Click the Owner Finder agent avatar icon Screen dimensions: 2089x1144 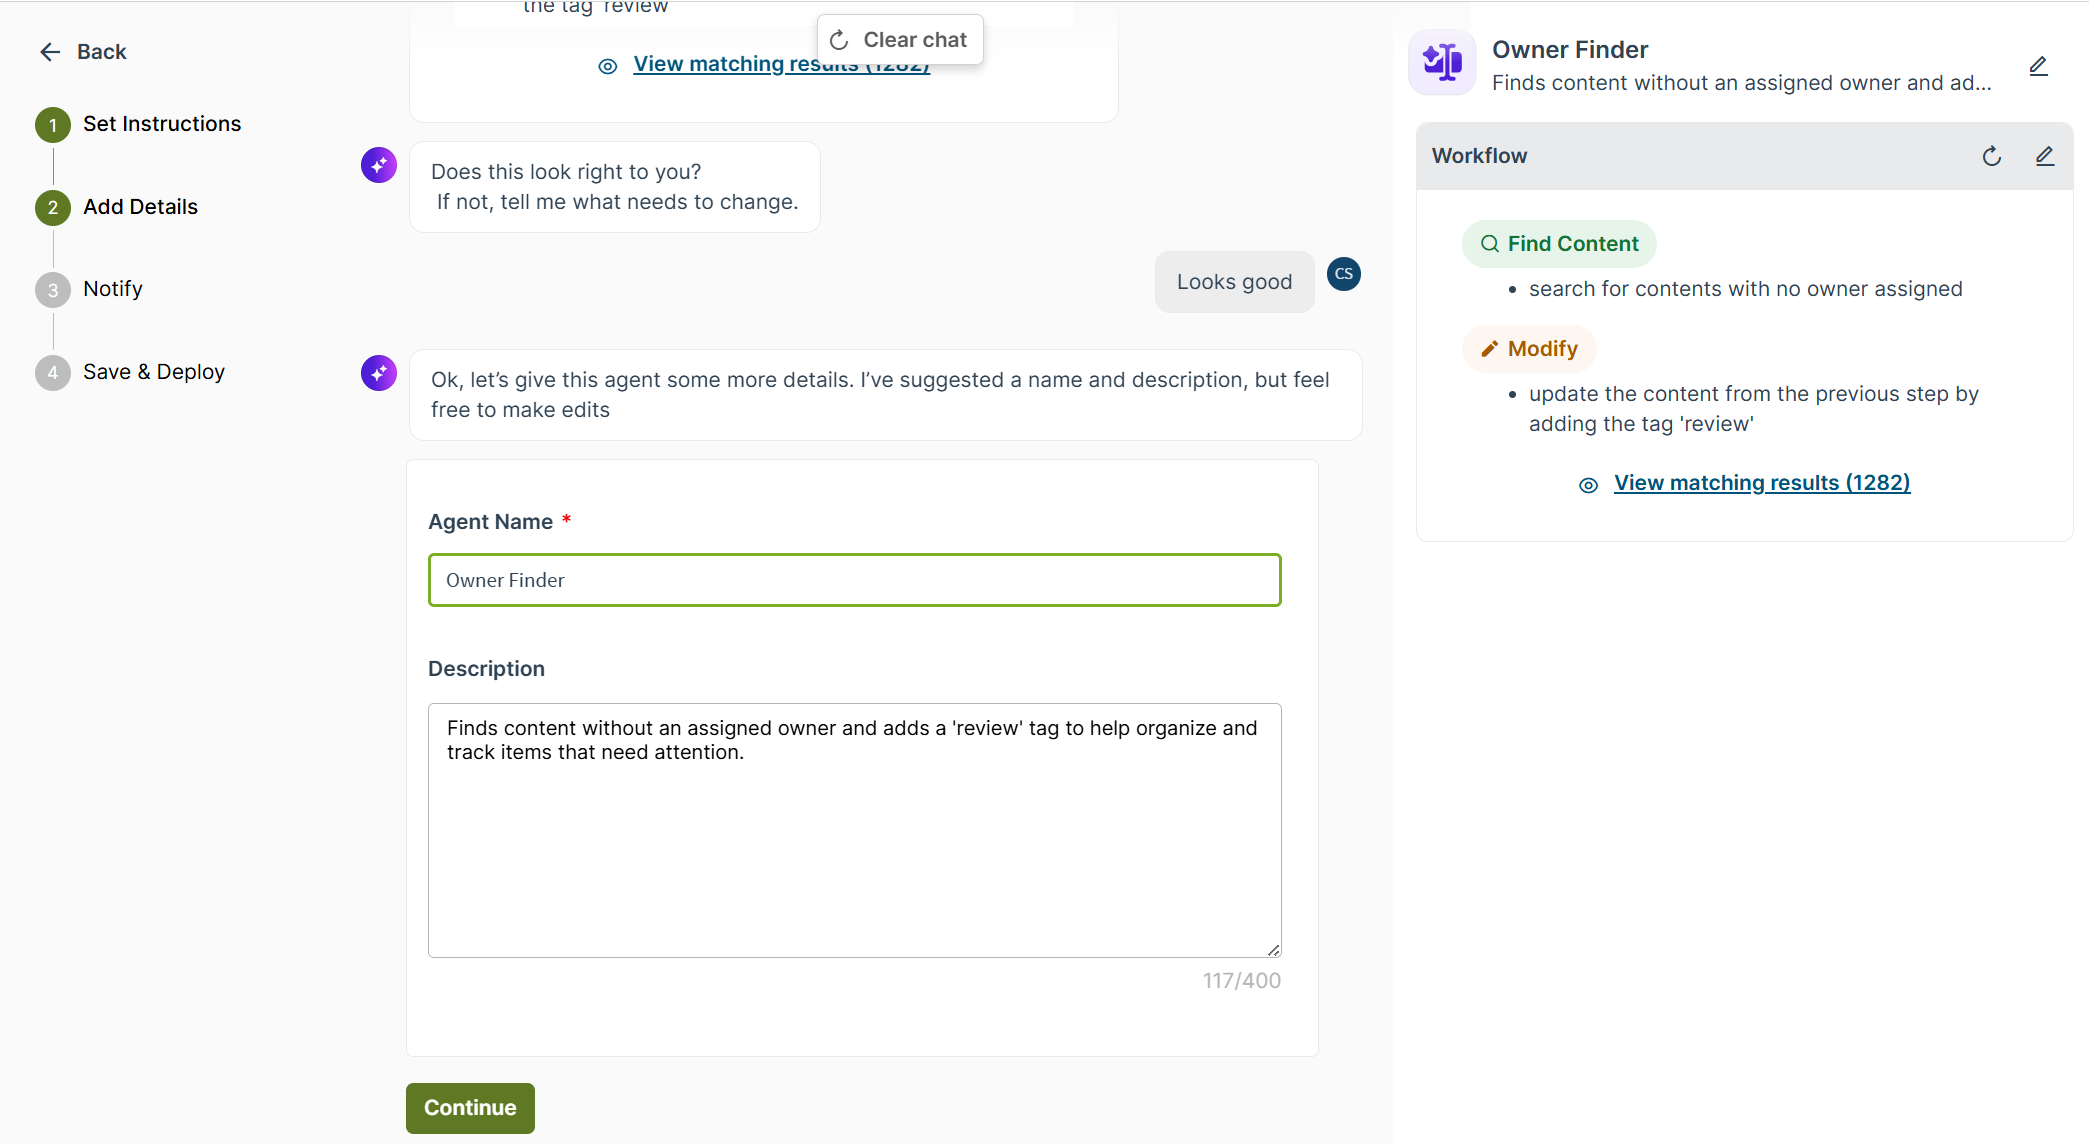(1442, 62)
